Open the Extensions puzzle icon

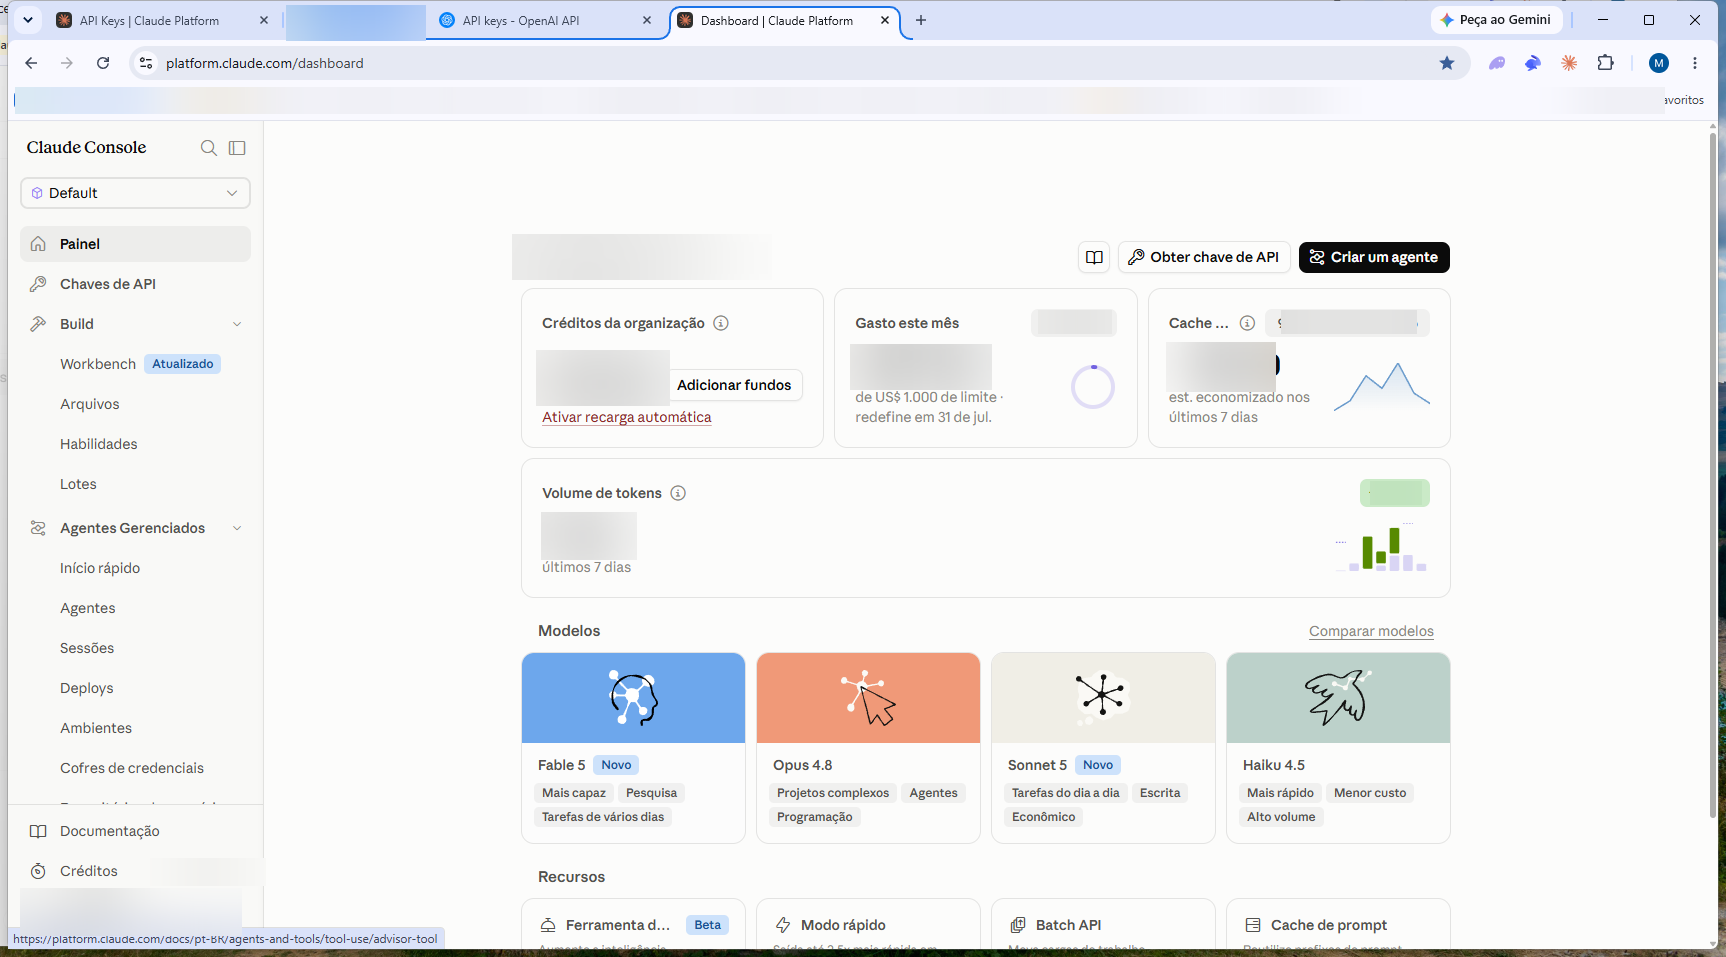coord(1606,63)
